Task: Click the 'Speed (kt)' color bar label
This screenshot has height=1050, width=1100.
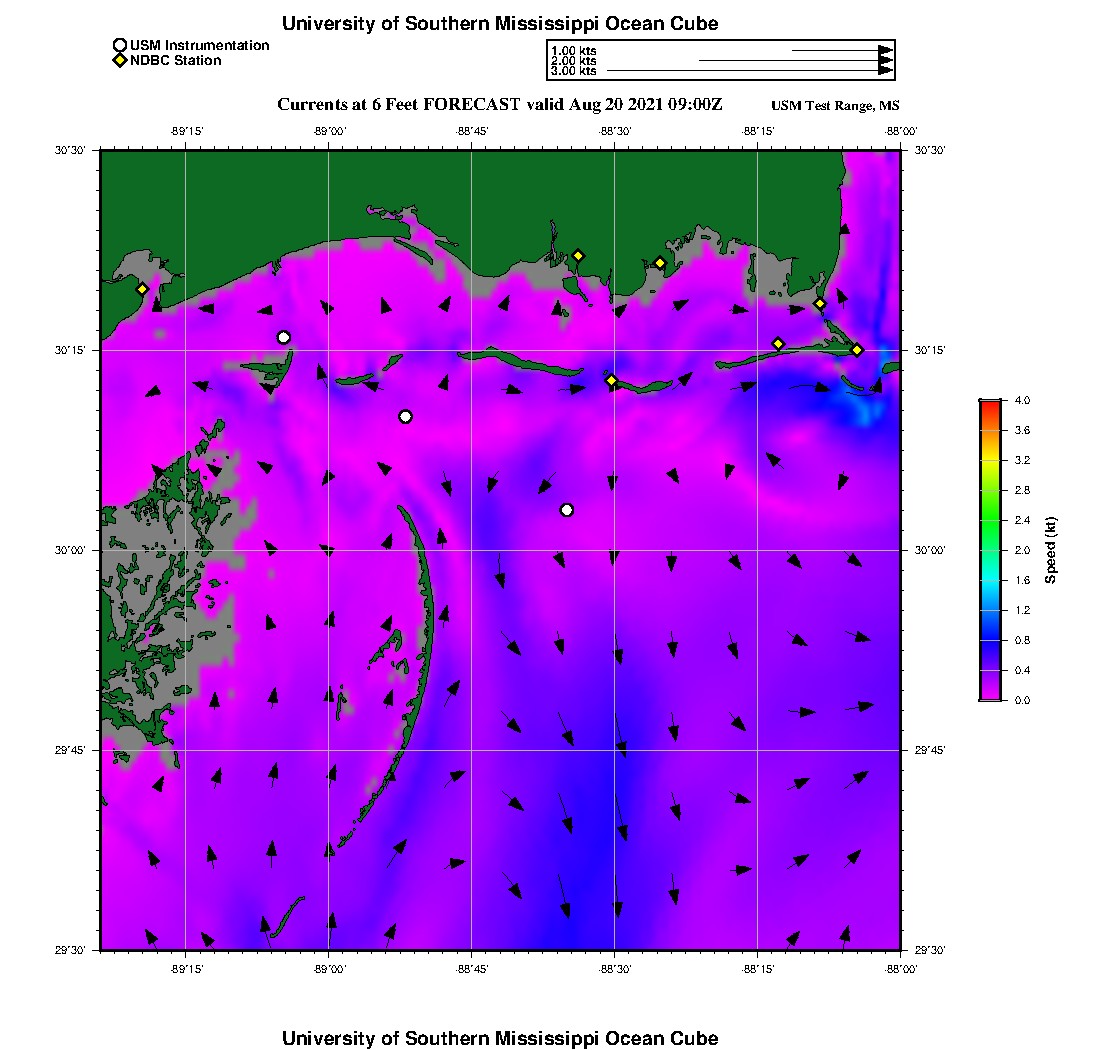Action: 1050,550
